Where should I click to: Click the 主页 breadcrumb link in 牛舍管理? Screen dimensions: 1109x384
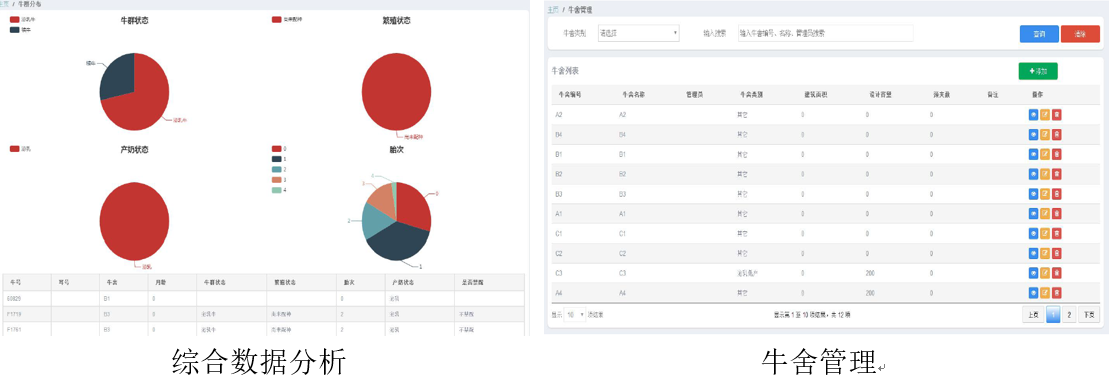(x=552, y=10)
